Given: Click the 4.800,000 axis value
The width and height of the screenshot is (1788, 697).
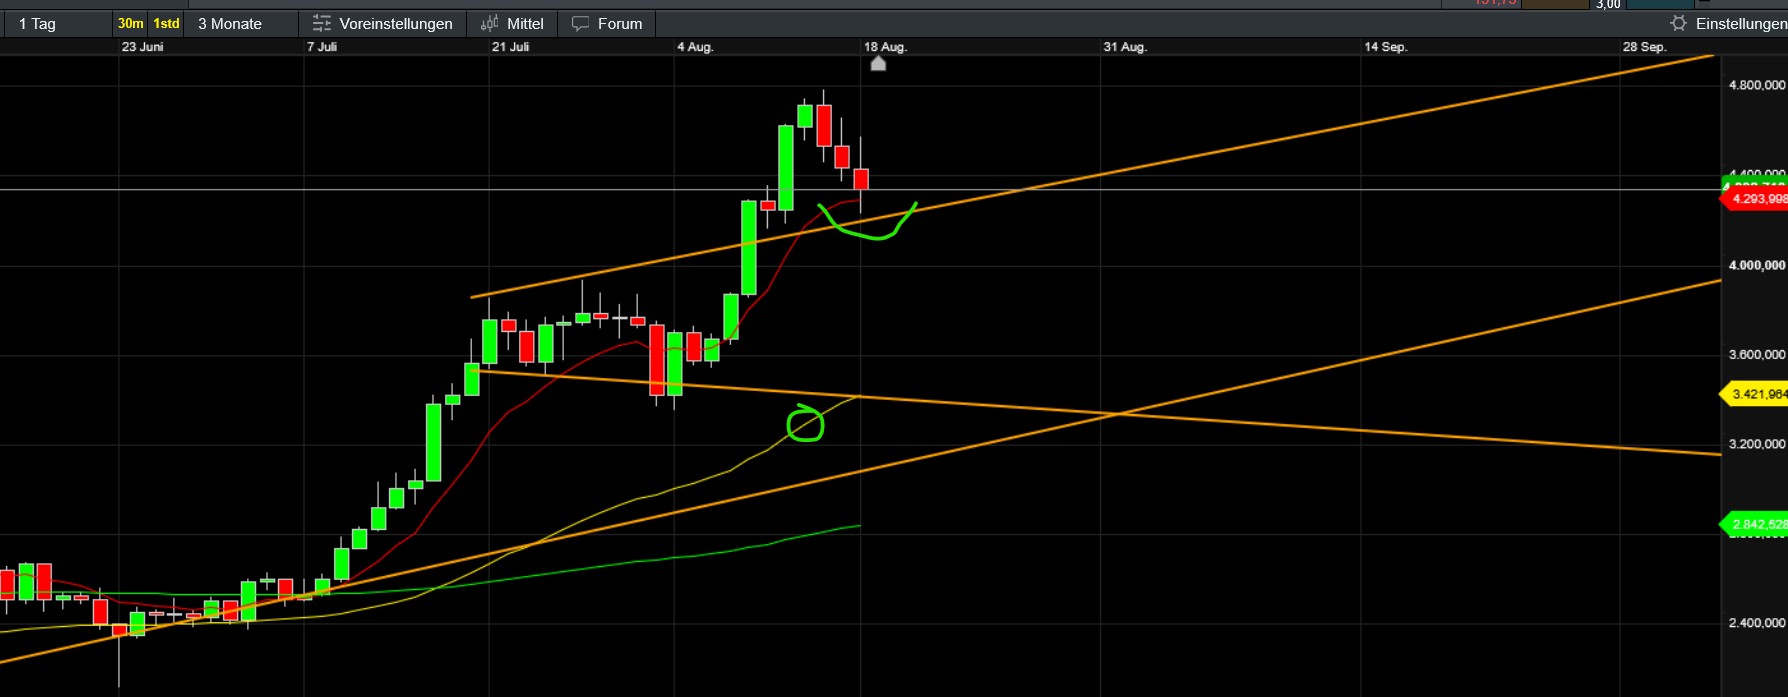Looking at the screenshot, I should tap(1757, 86).
